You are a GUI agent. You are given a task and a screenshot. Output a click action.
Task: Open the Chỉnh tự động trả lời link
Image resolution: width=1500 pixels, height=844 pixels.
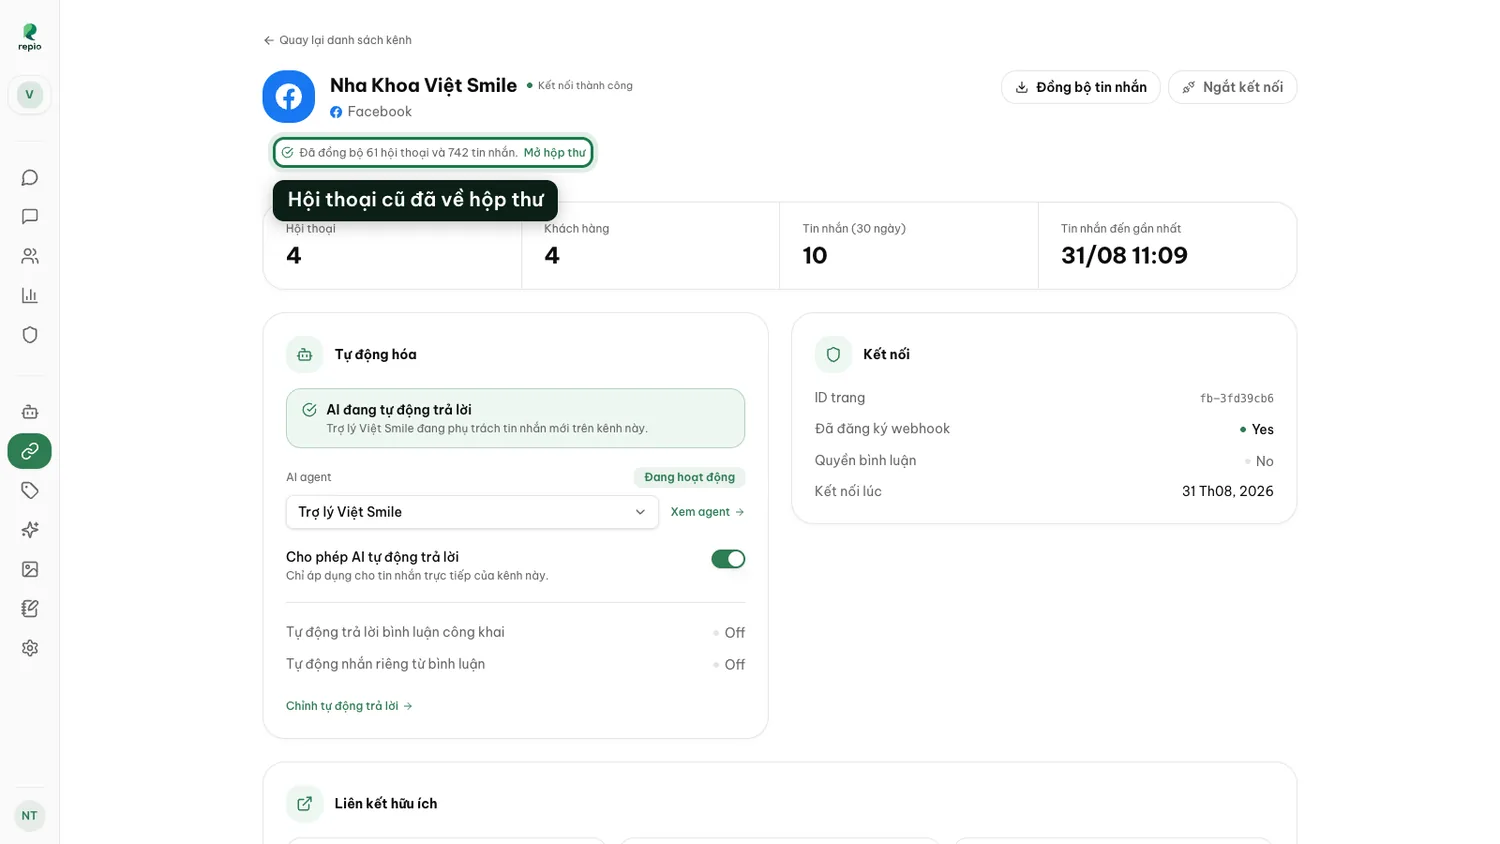pyautogui.click(x=349, y=706)
